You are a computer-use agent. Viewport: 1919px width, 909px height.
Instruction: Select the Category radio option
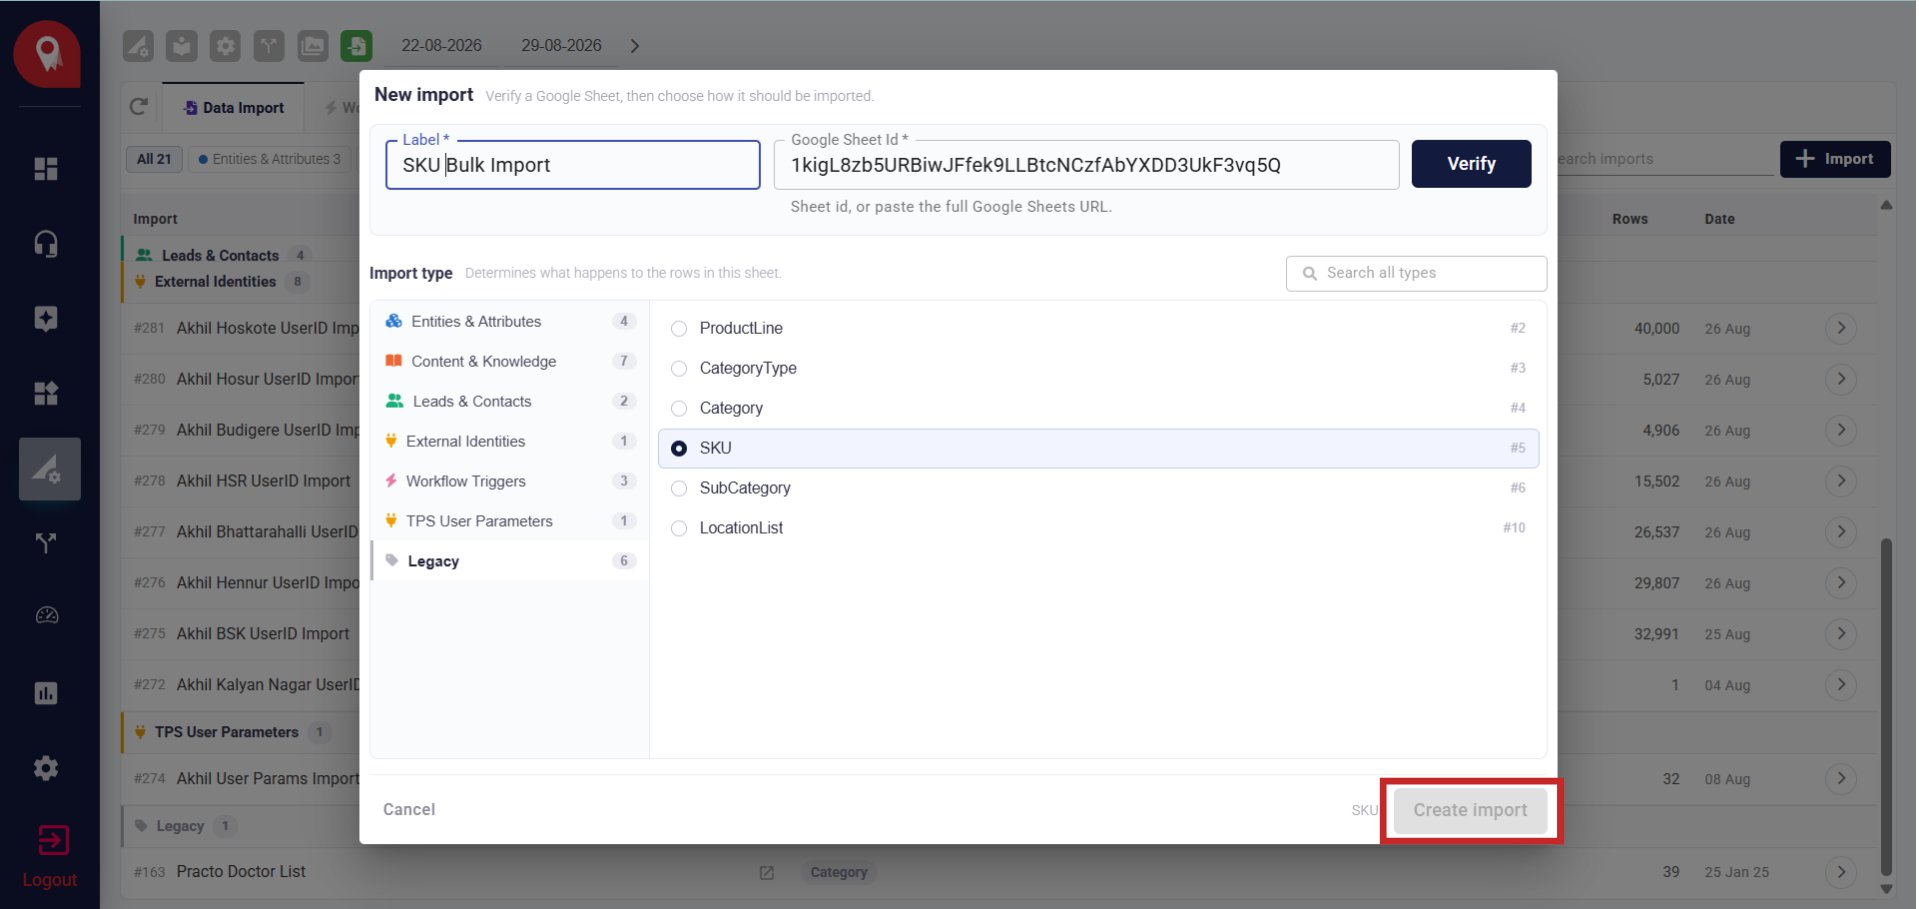tap(679, 409)
